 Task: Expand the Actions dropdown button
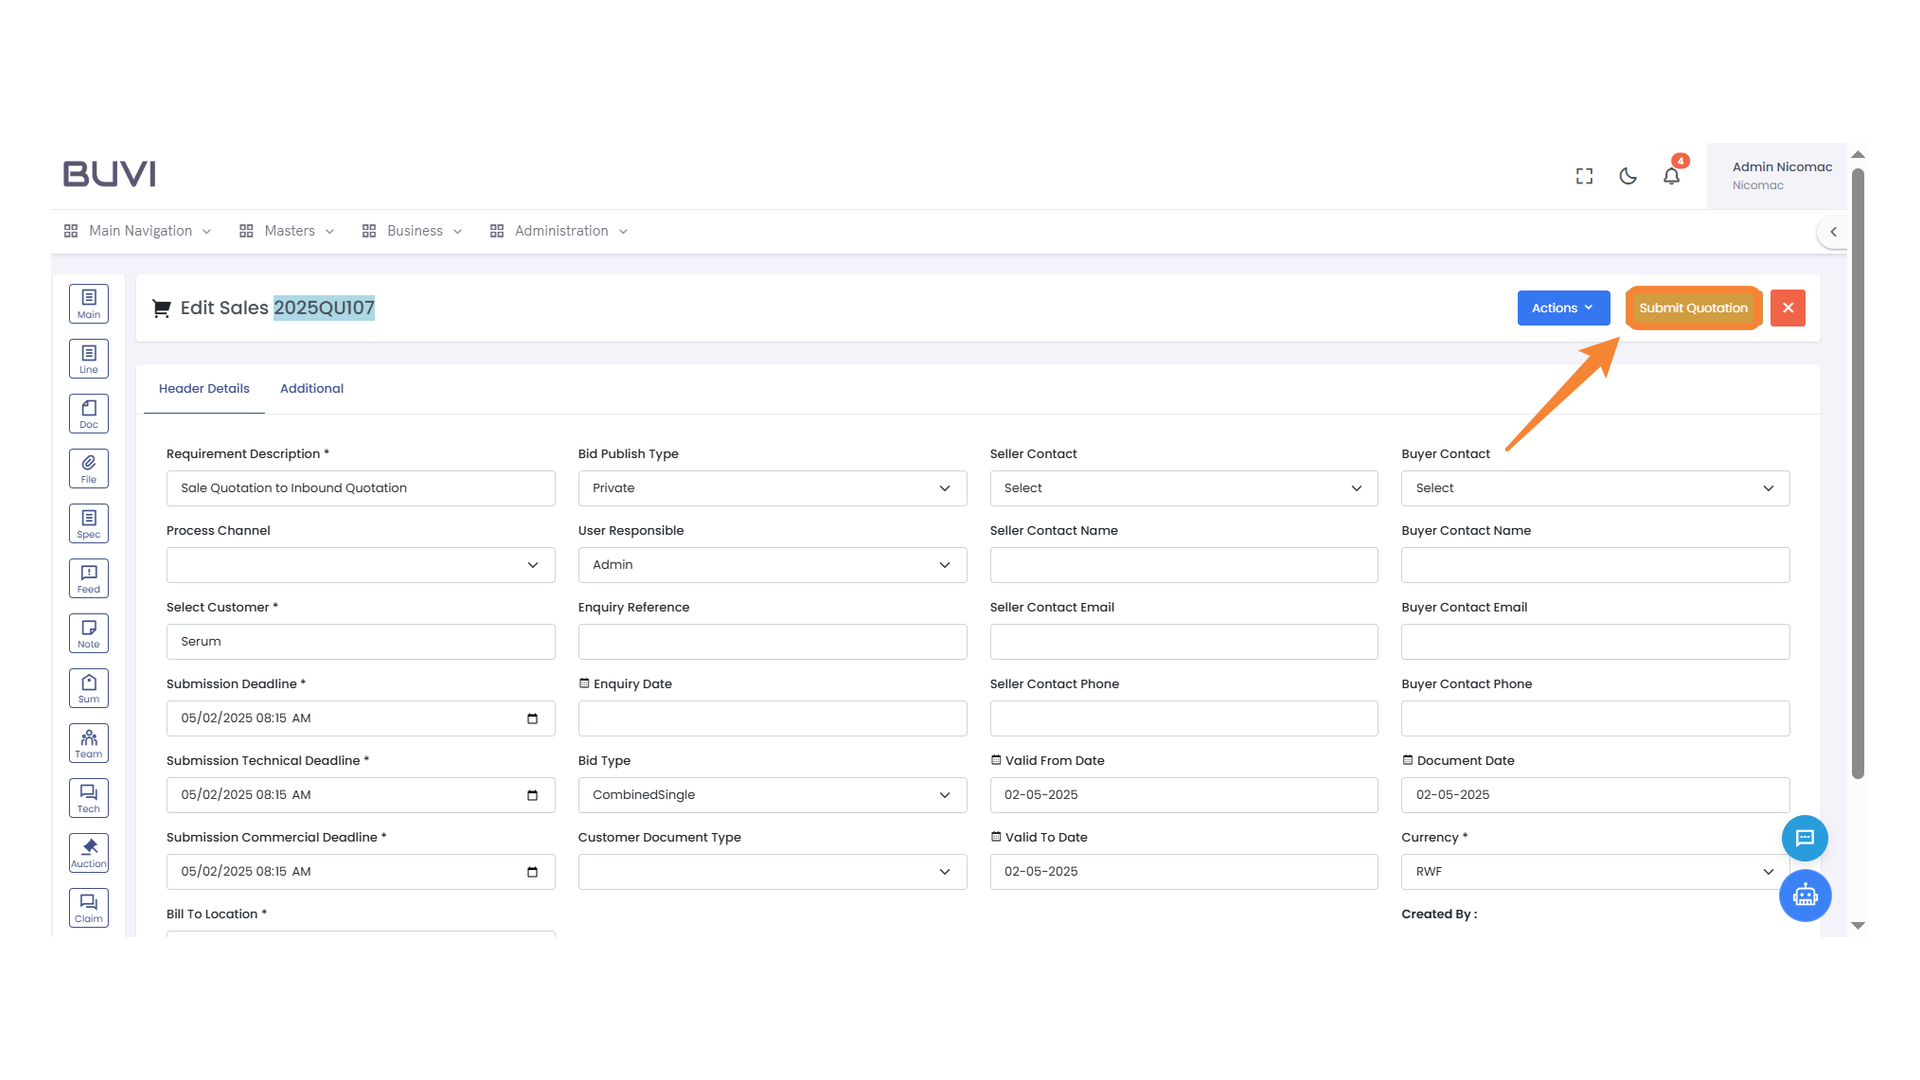[x=1563, y=308]
